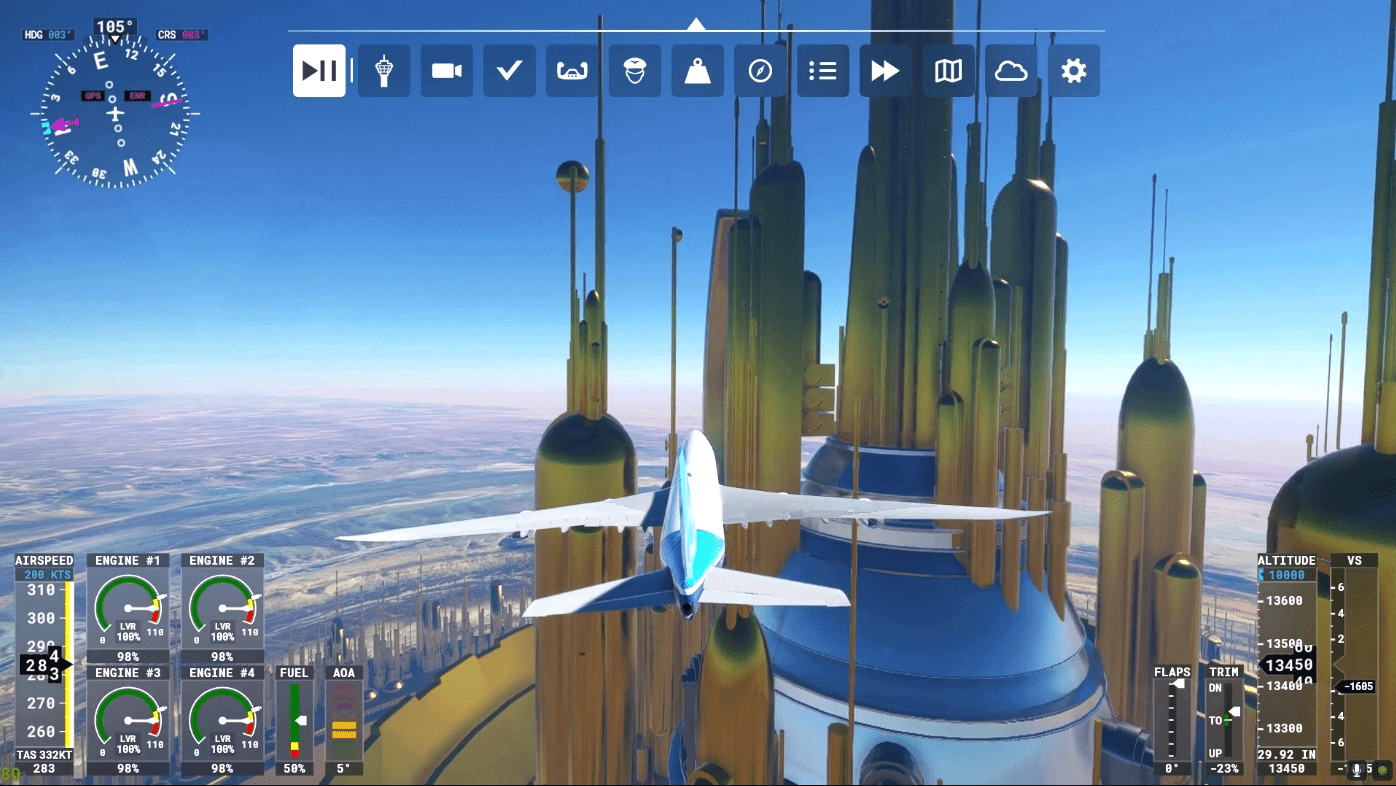Toggle Active Pause in the toolbar

[319, 71]
